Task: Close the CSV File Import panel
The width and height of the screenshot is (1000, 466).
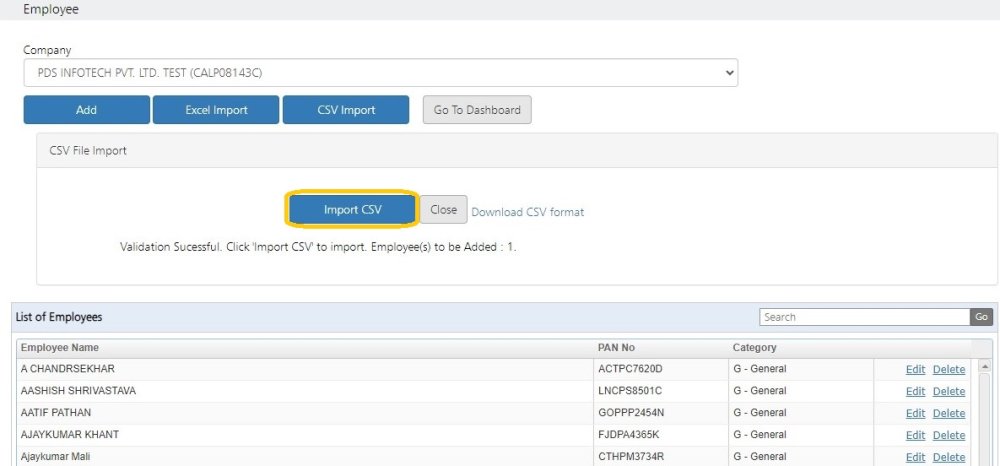Action: (443, 210)
